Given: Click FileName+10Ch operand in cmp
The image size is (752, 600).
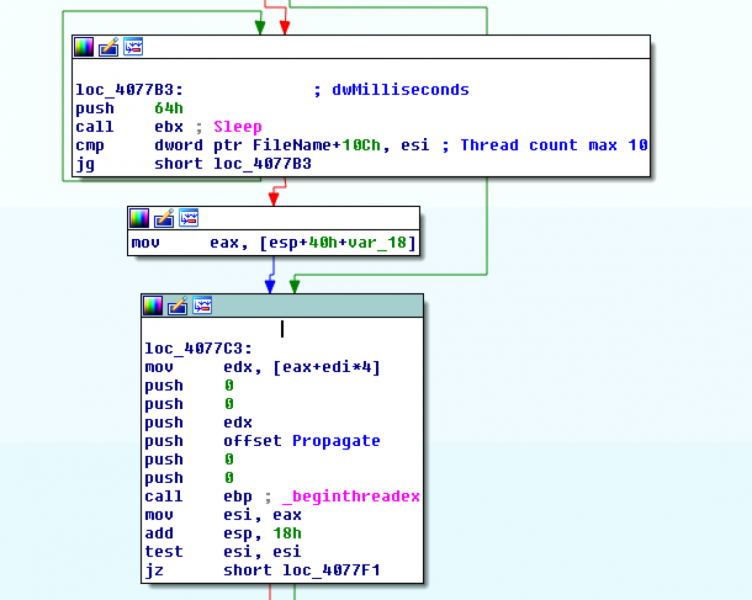Looking at the screenshot, I should point(317,145).
